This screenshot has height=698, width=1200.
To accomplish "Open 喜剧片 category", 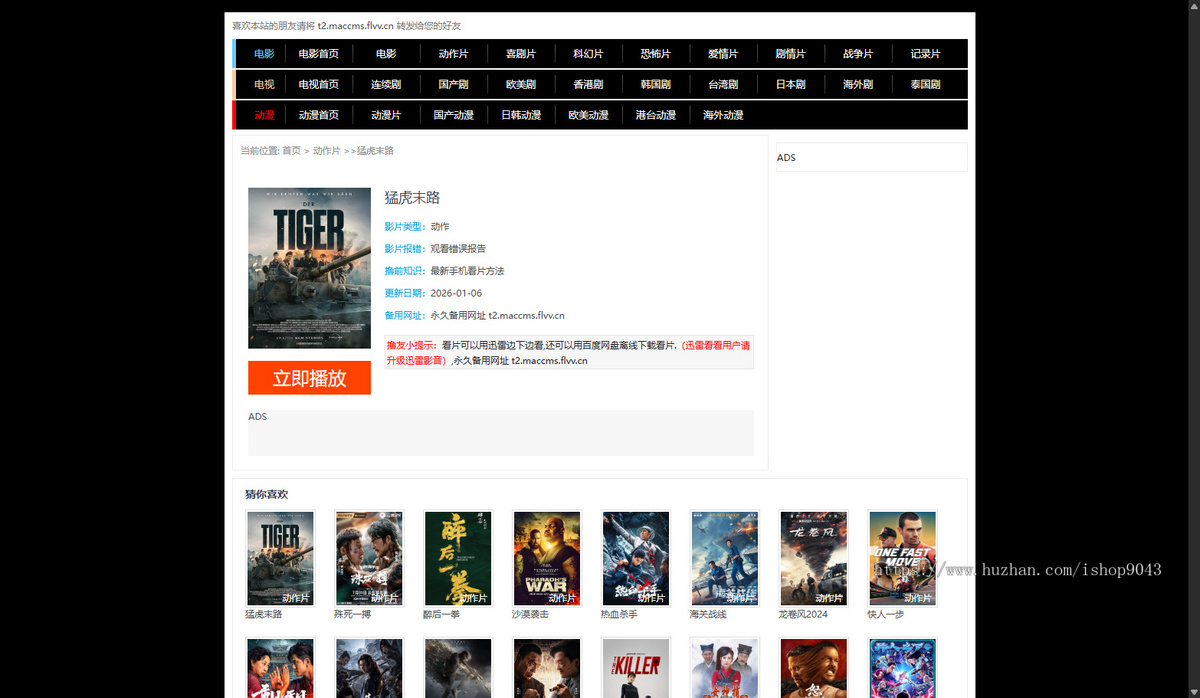I will tap(520, 54).
